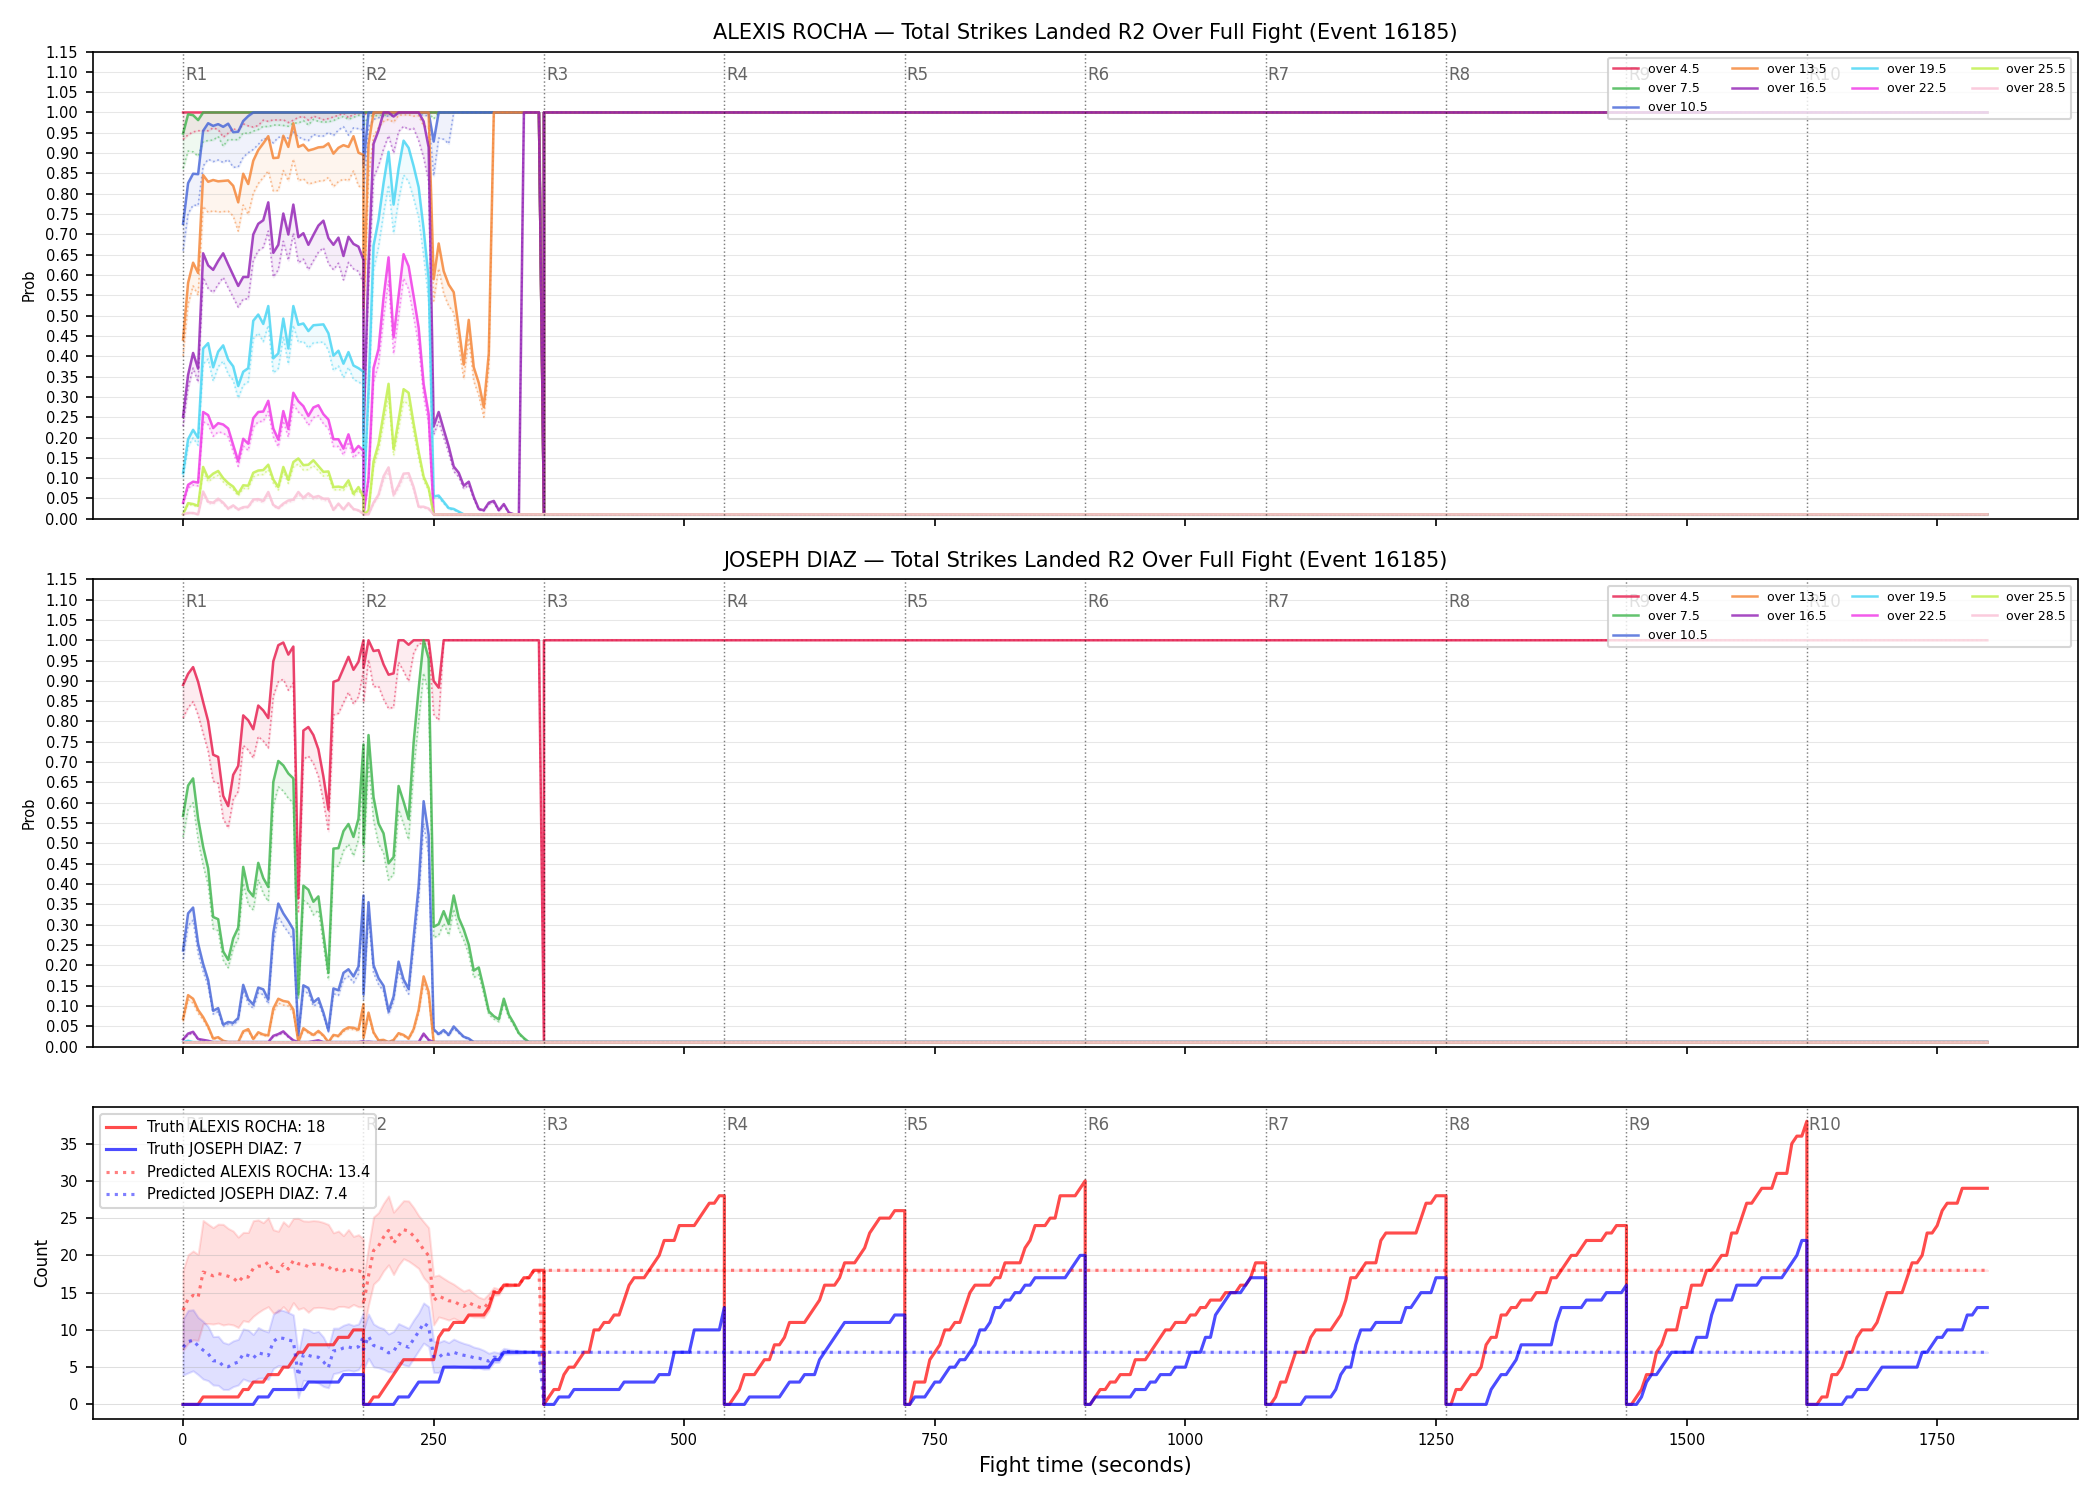The width and height of the screenshot is (2100, 1500).
Task: Click 'Prob' axis label of Alexis Rocha chart
Action: click(29, 287)
